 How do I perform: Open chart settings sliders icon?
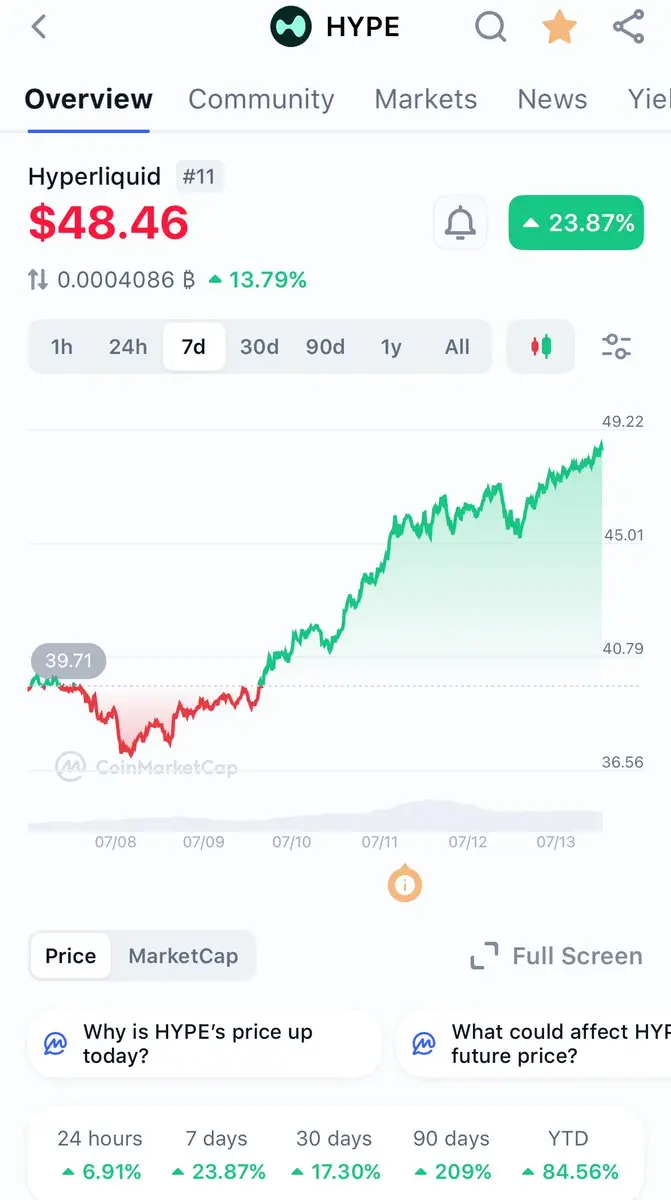(x=616, y=347)
